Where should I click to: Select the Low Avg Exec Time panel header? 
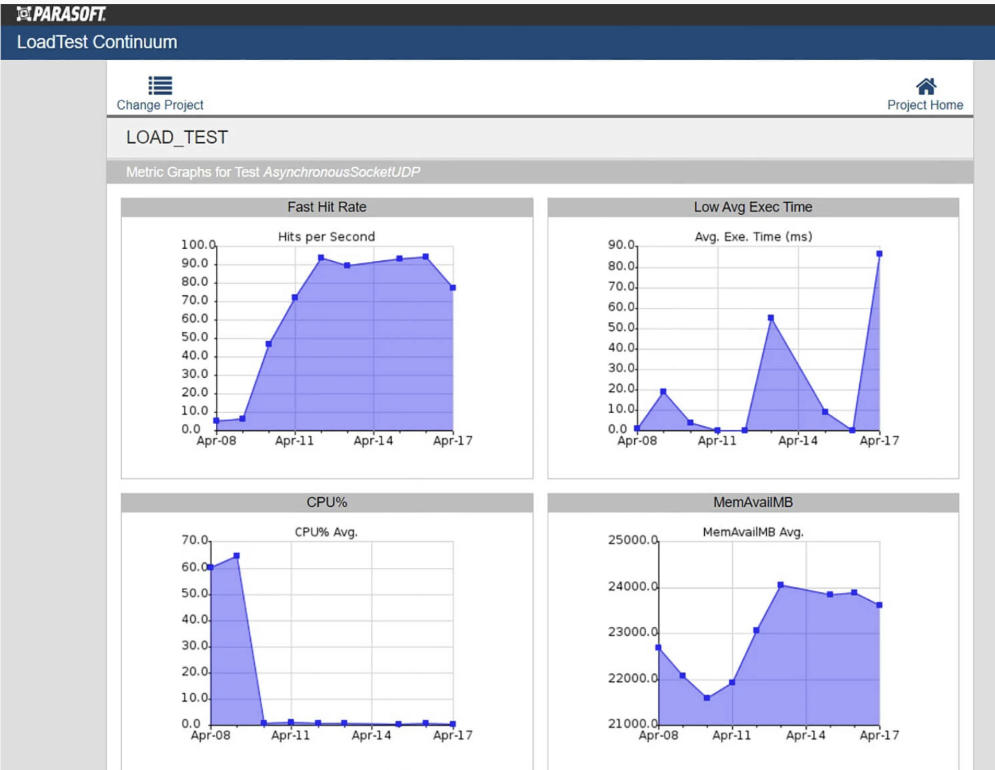point(753,207)
